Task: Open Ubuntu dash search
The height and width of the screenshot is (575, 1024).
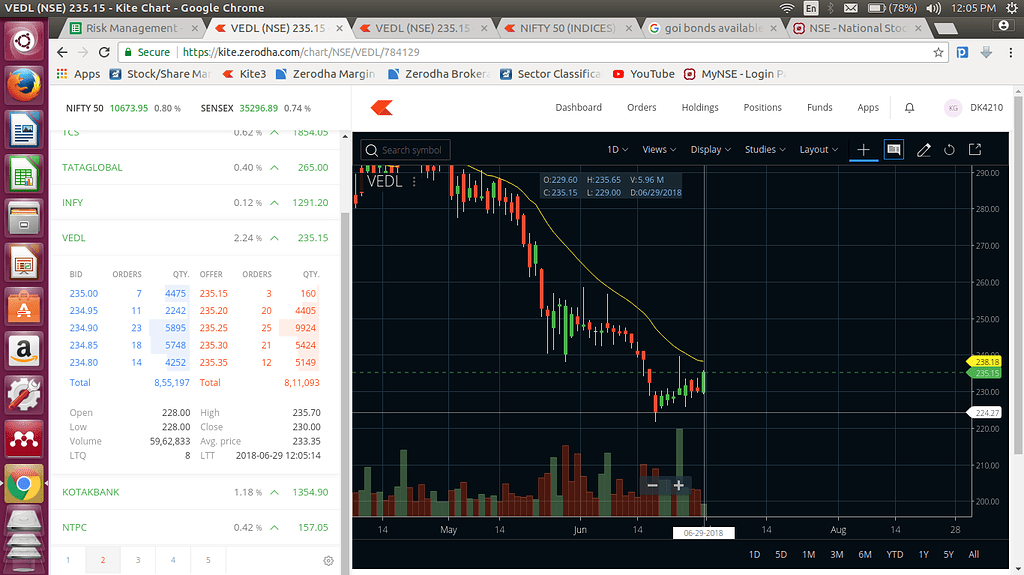Action: coord(24,41)
